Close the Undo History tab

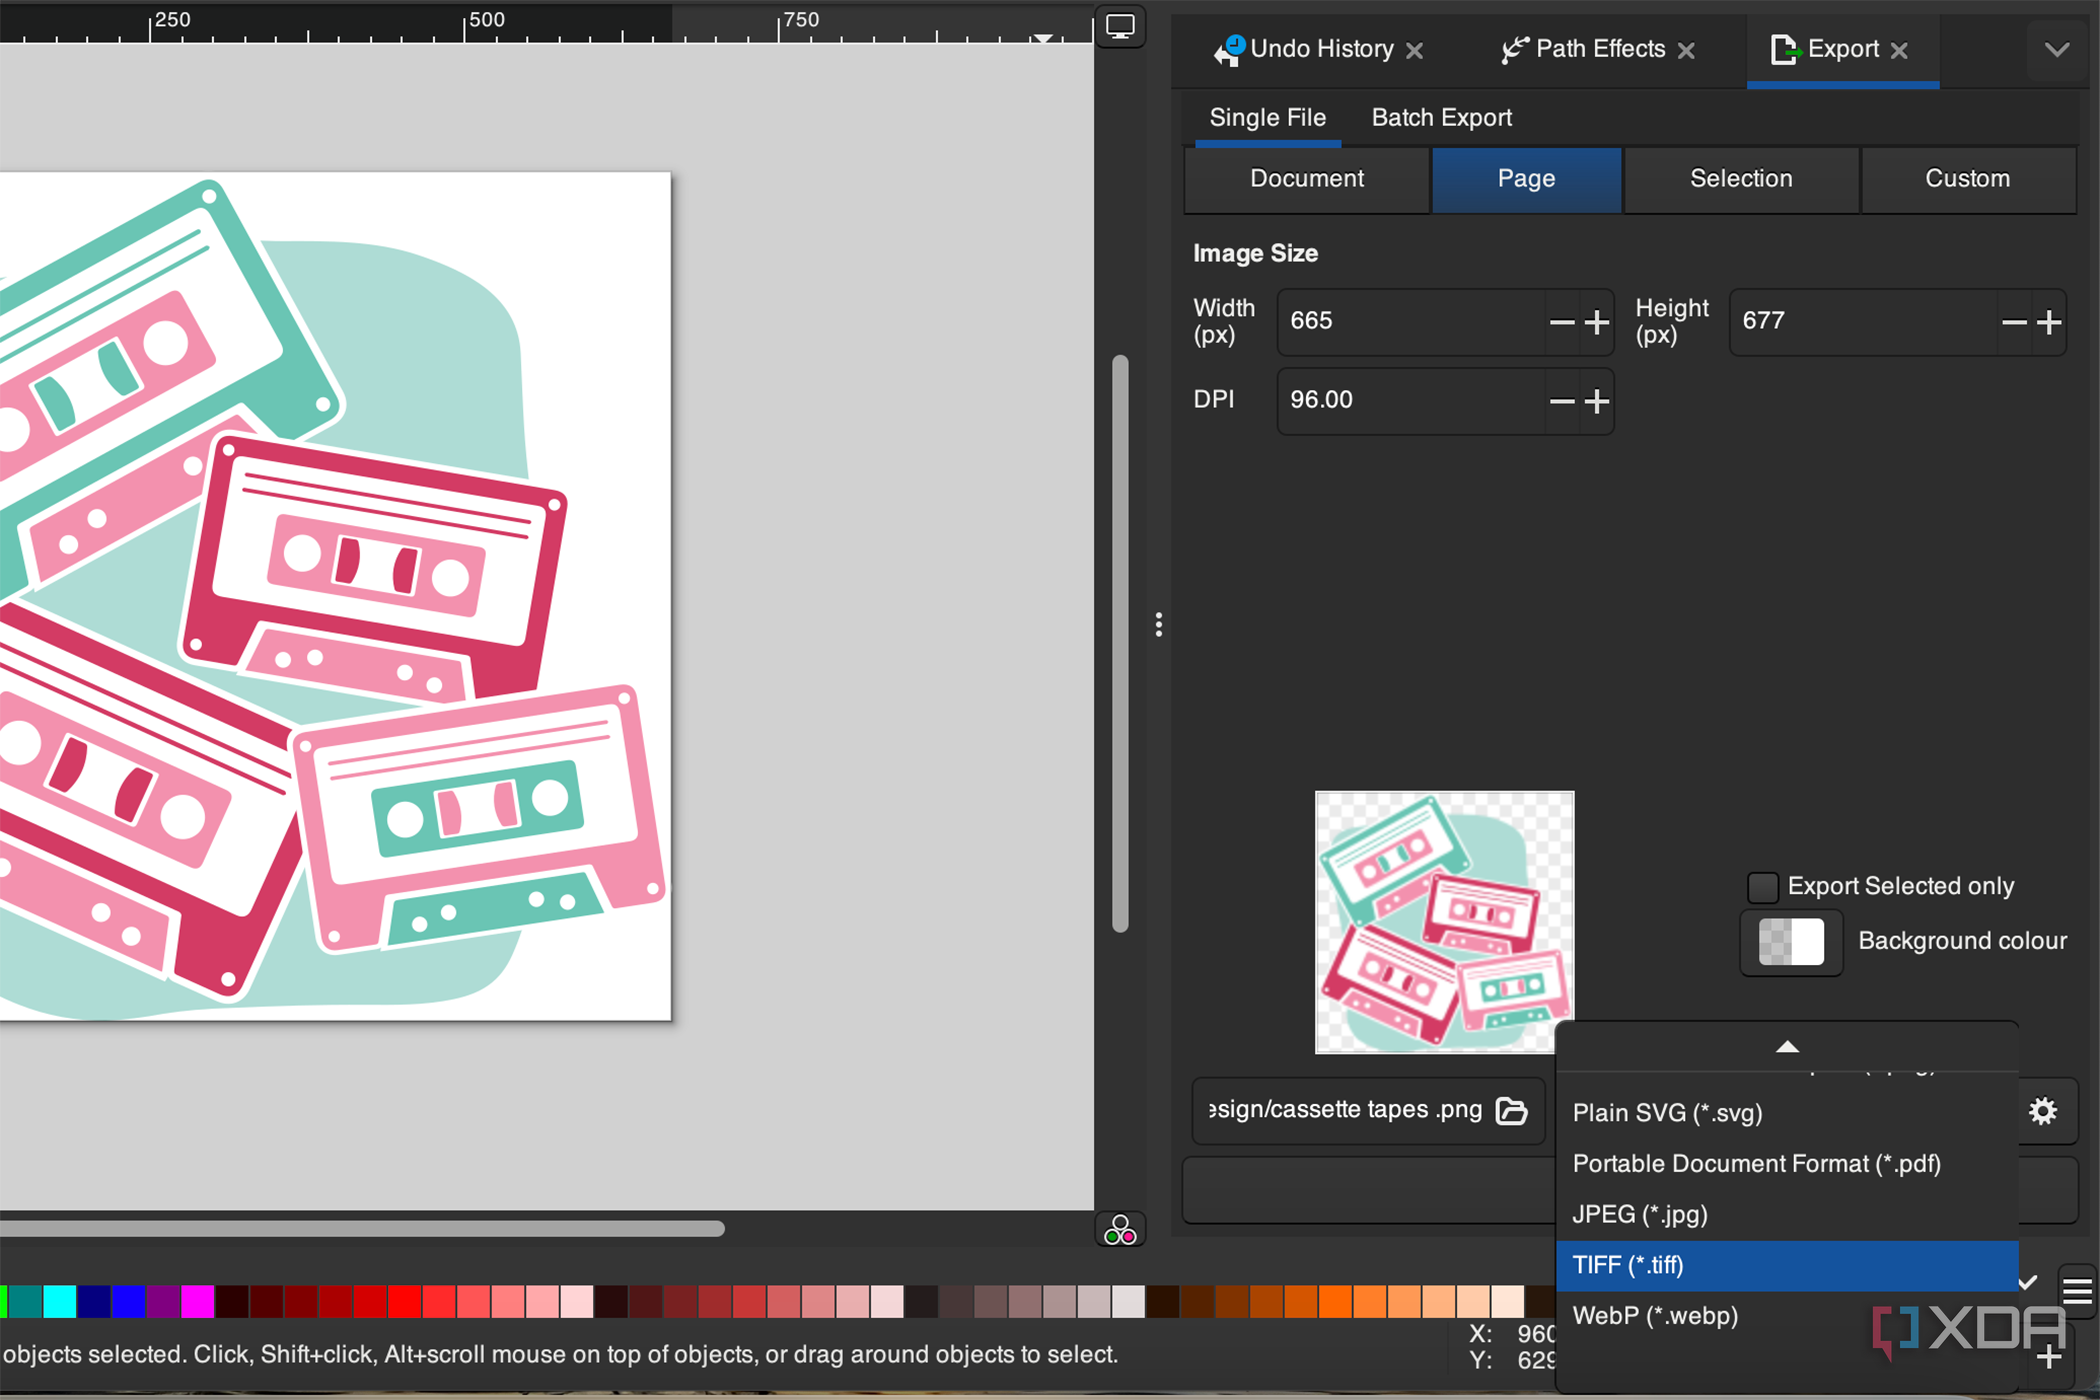coord(1414,50)
